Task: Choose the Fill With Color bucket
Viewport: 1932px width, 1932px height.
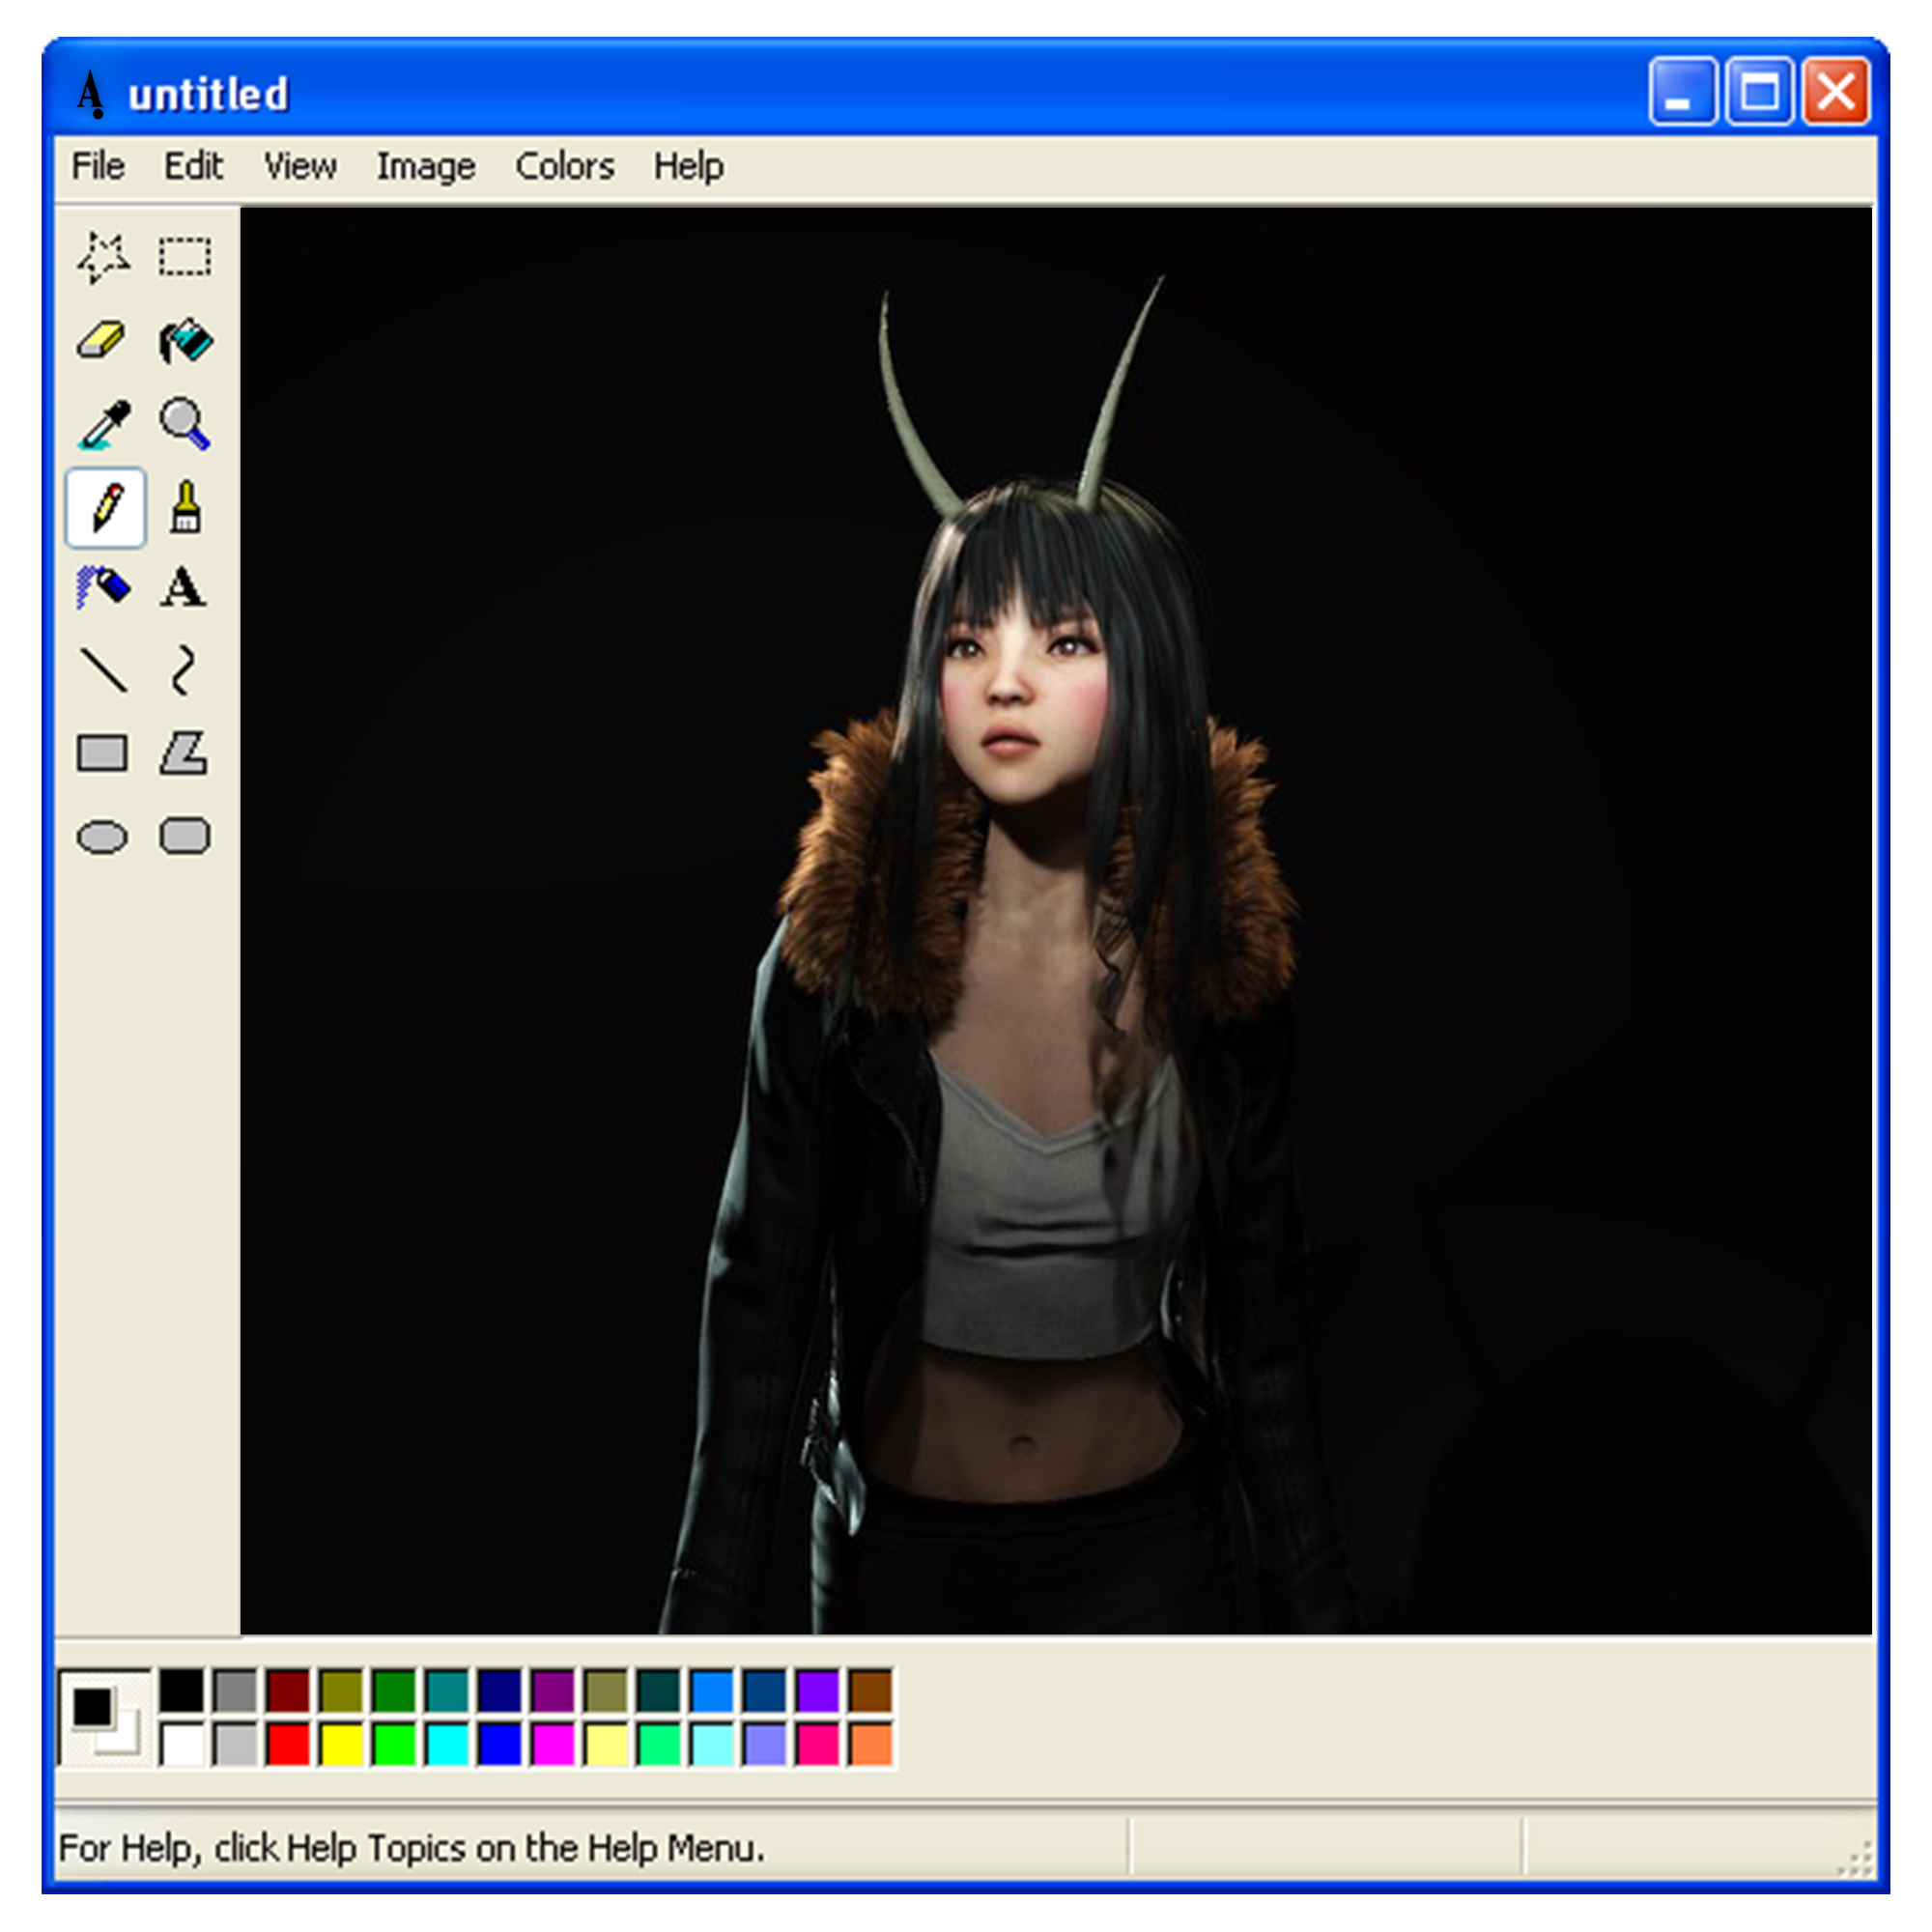Action: click(185, 341)
